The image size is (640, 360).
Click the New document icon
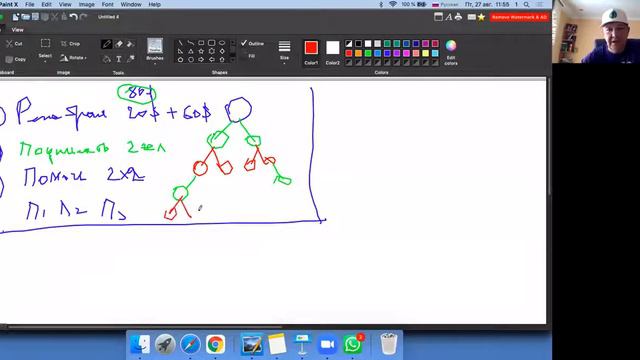coord(16,17)
